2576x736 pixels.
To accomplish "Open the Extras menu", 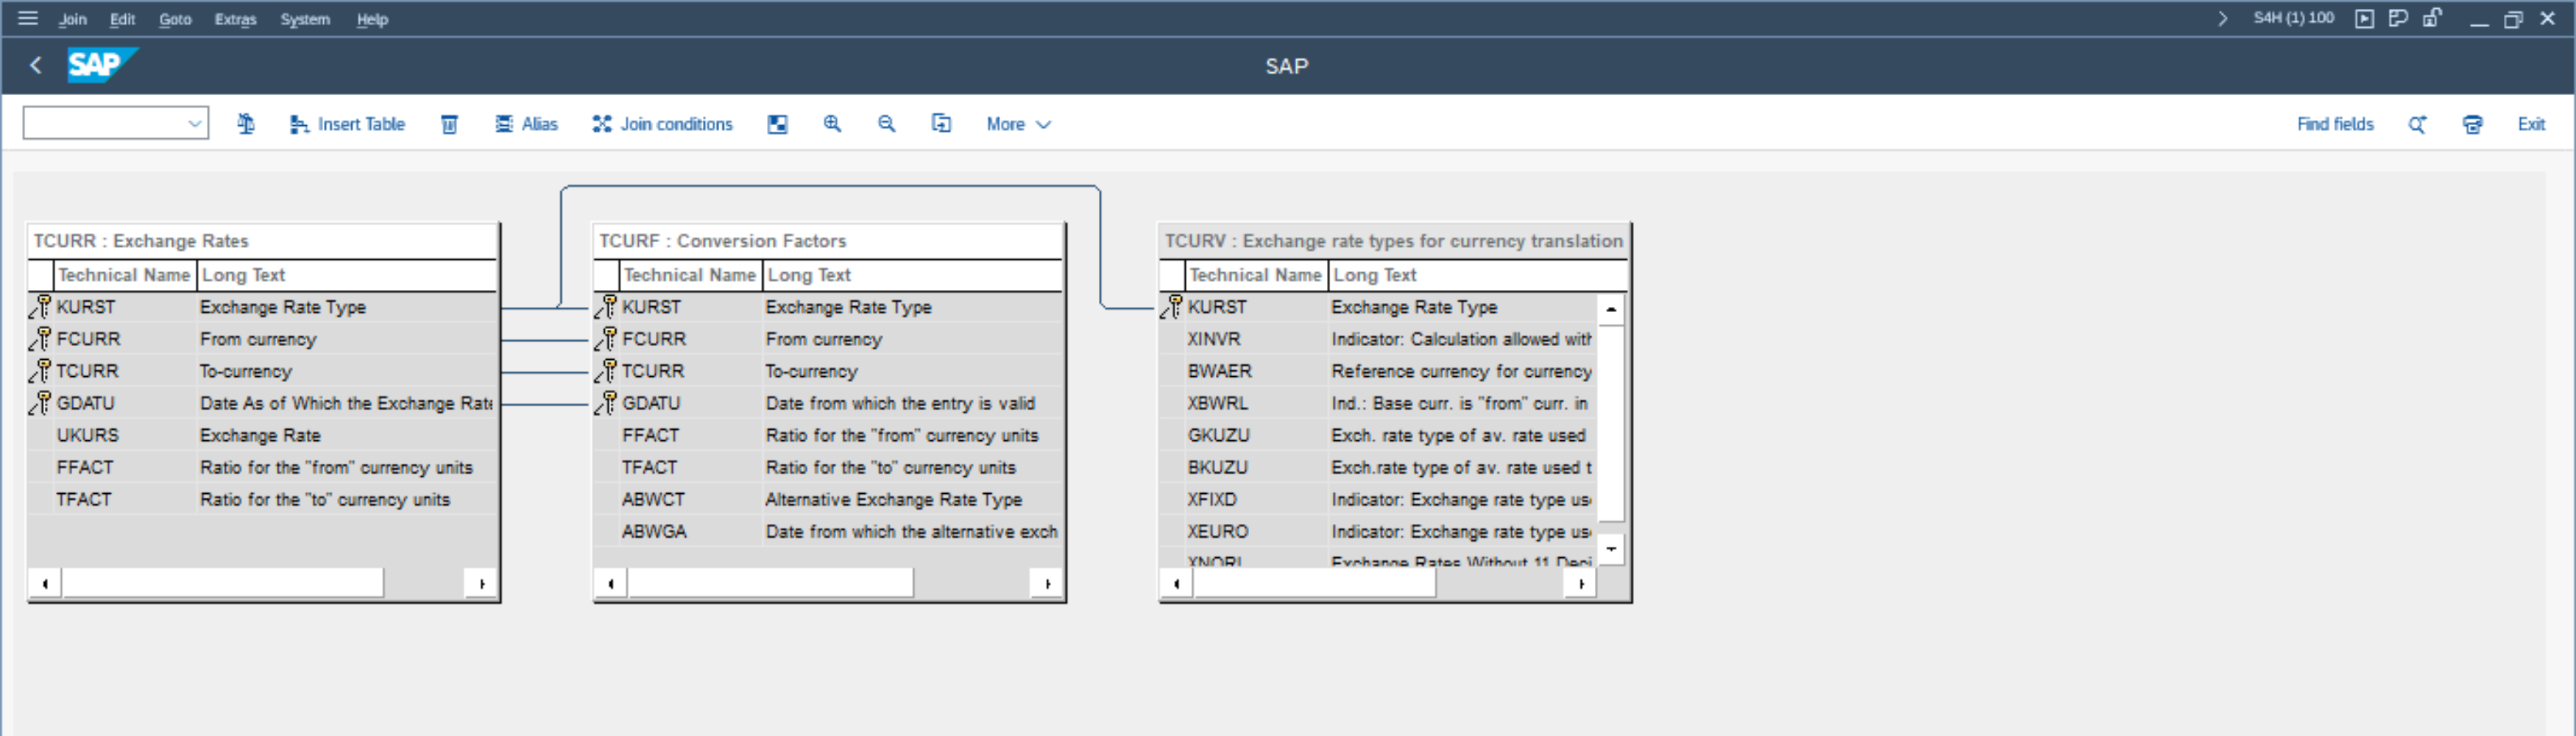I will [235, 19].
